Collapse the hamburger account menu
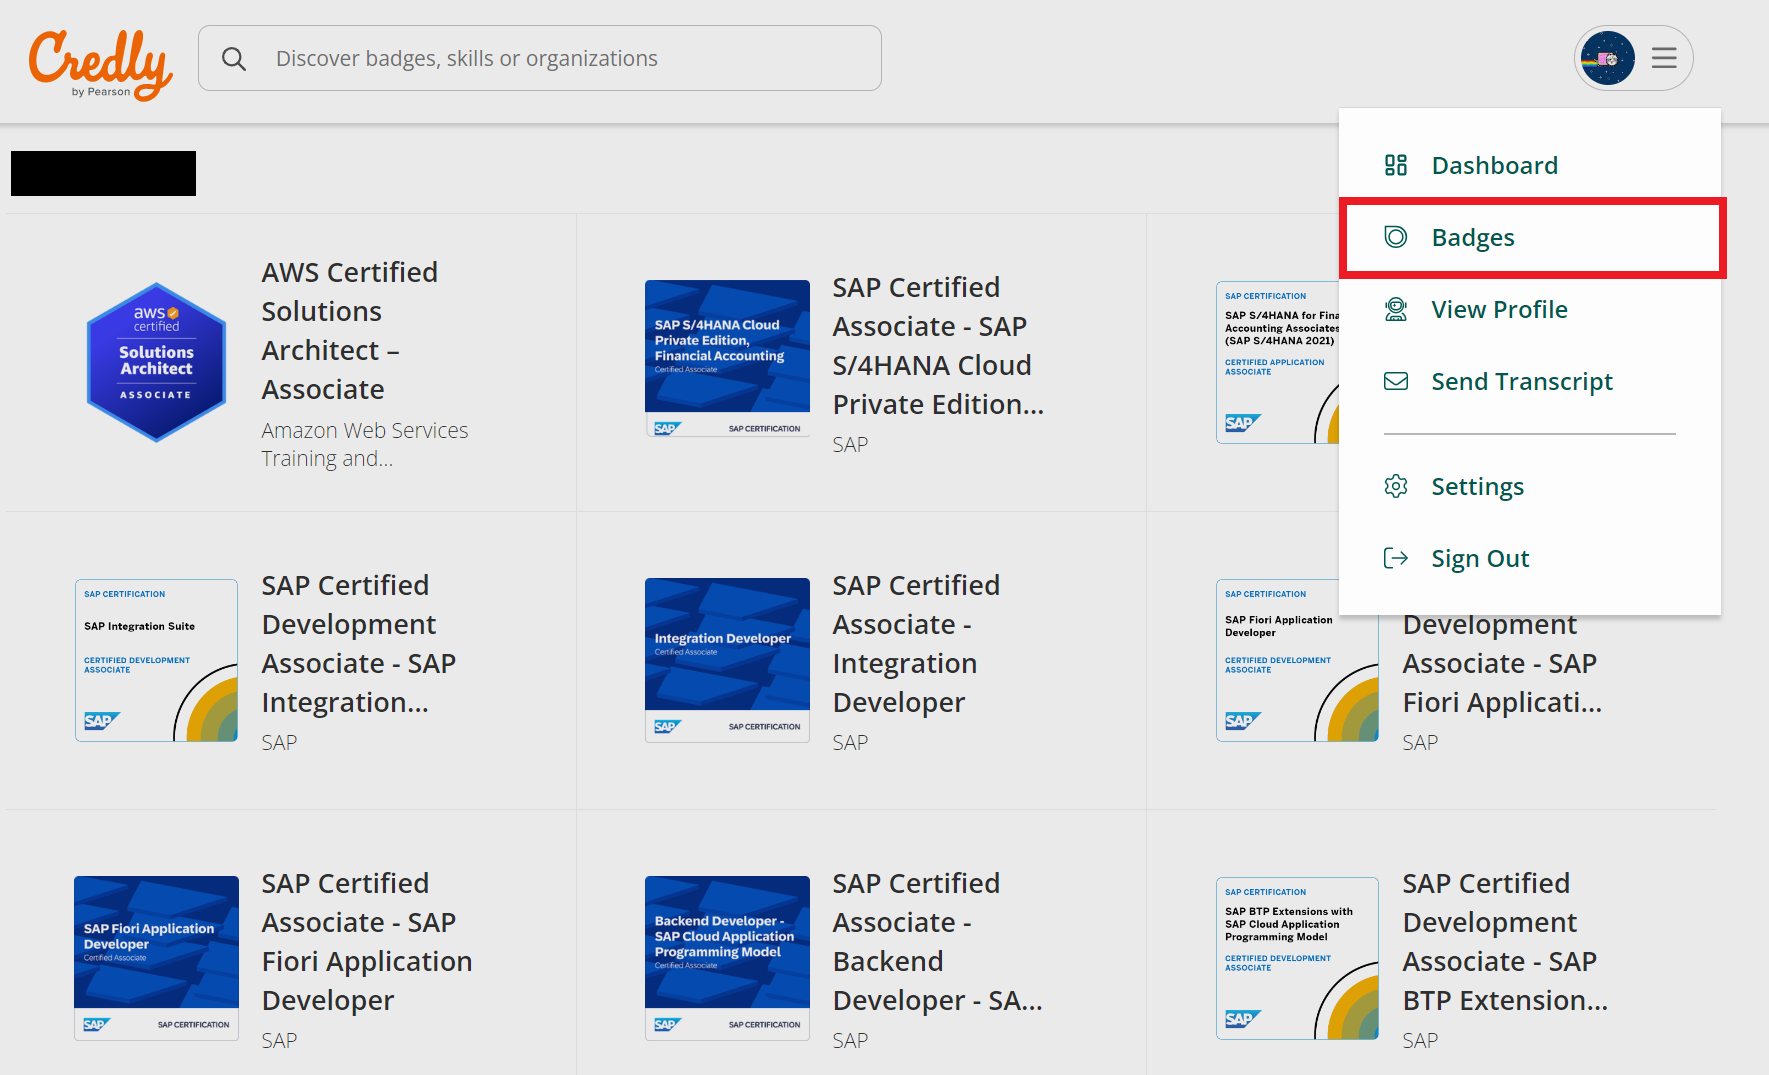This screenshot has height=1075, width=1769. click(1664, 58)
